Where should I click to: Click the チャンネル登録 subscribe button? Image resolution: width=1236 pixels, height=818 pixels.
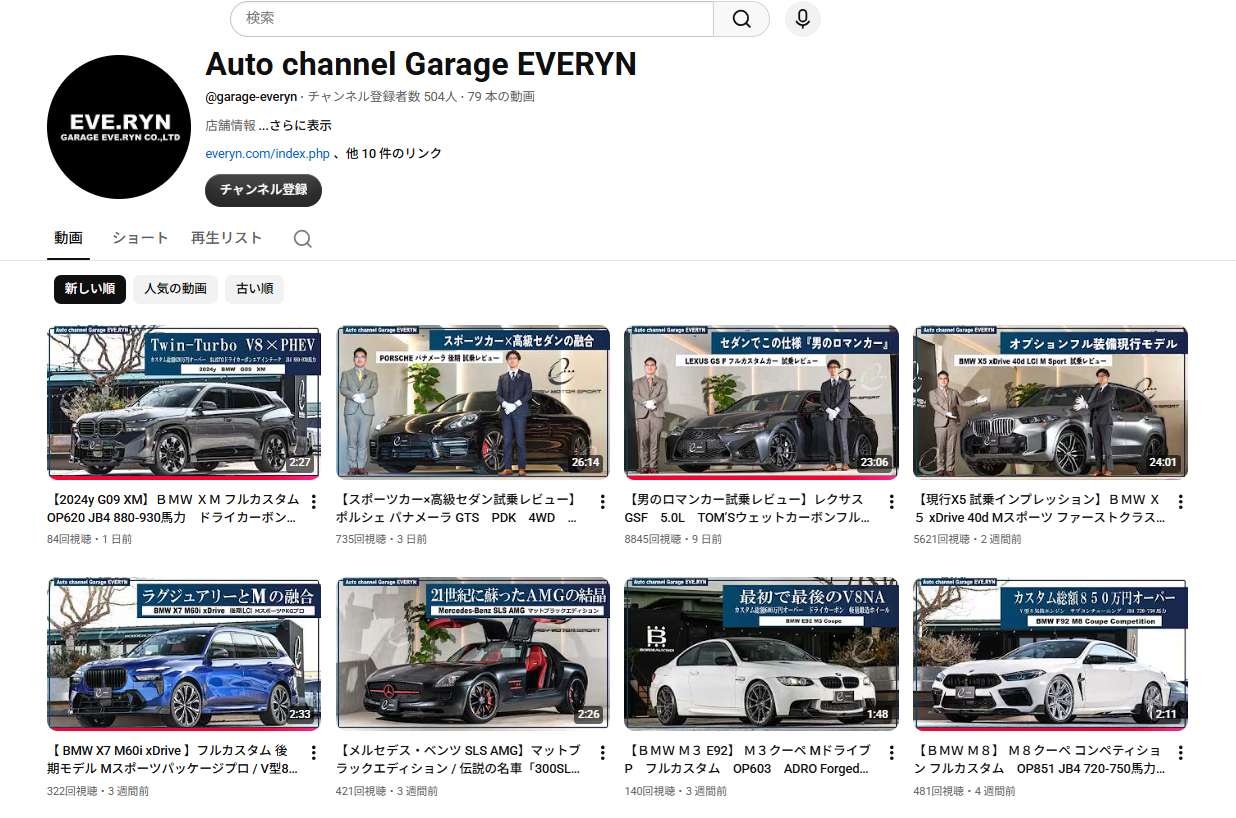point(263,190)
